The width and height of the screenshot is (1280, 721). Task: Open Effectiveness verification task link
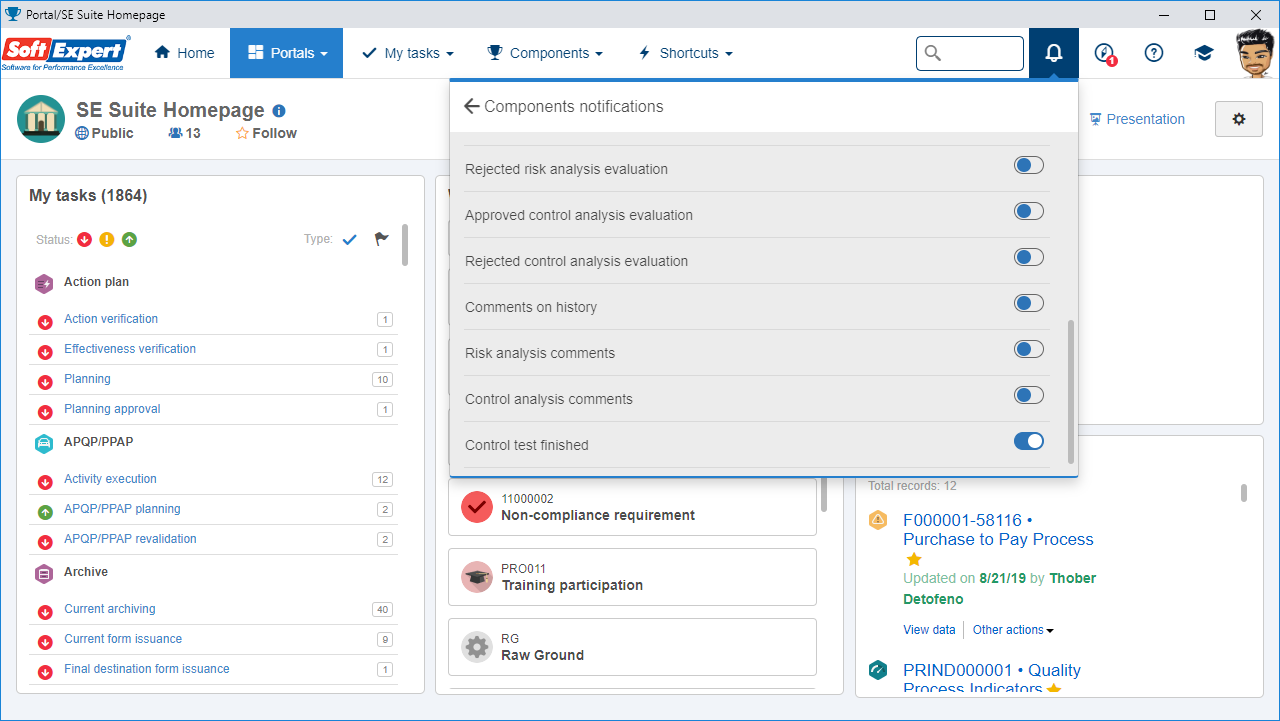pos(130,349)
